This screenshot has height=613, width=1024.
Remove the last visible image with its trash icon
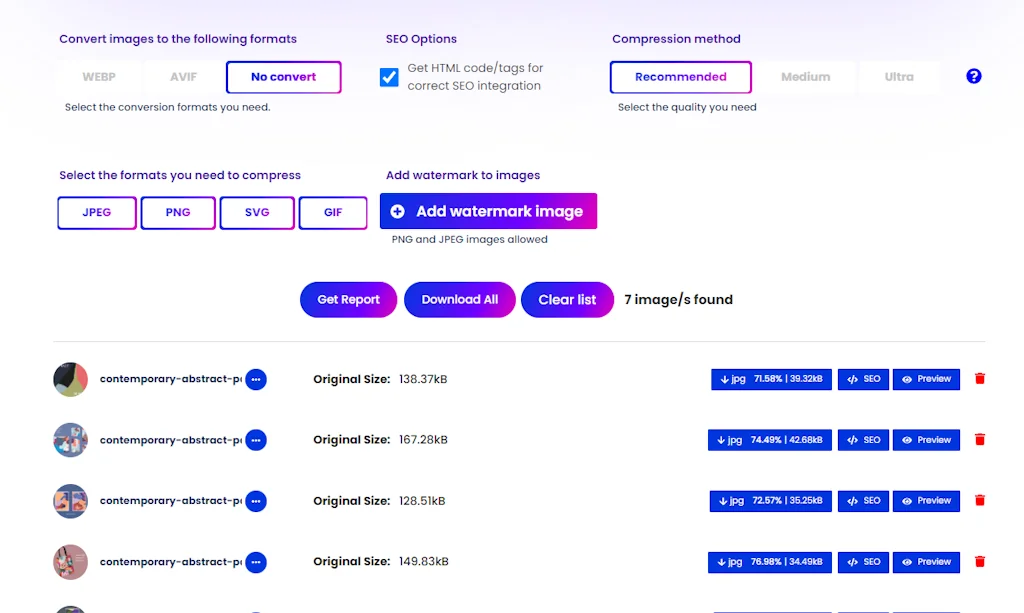point(979,562)
